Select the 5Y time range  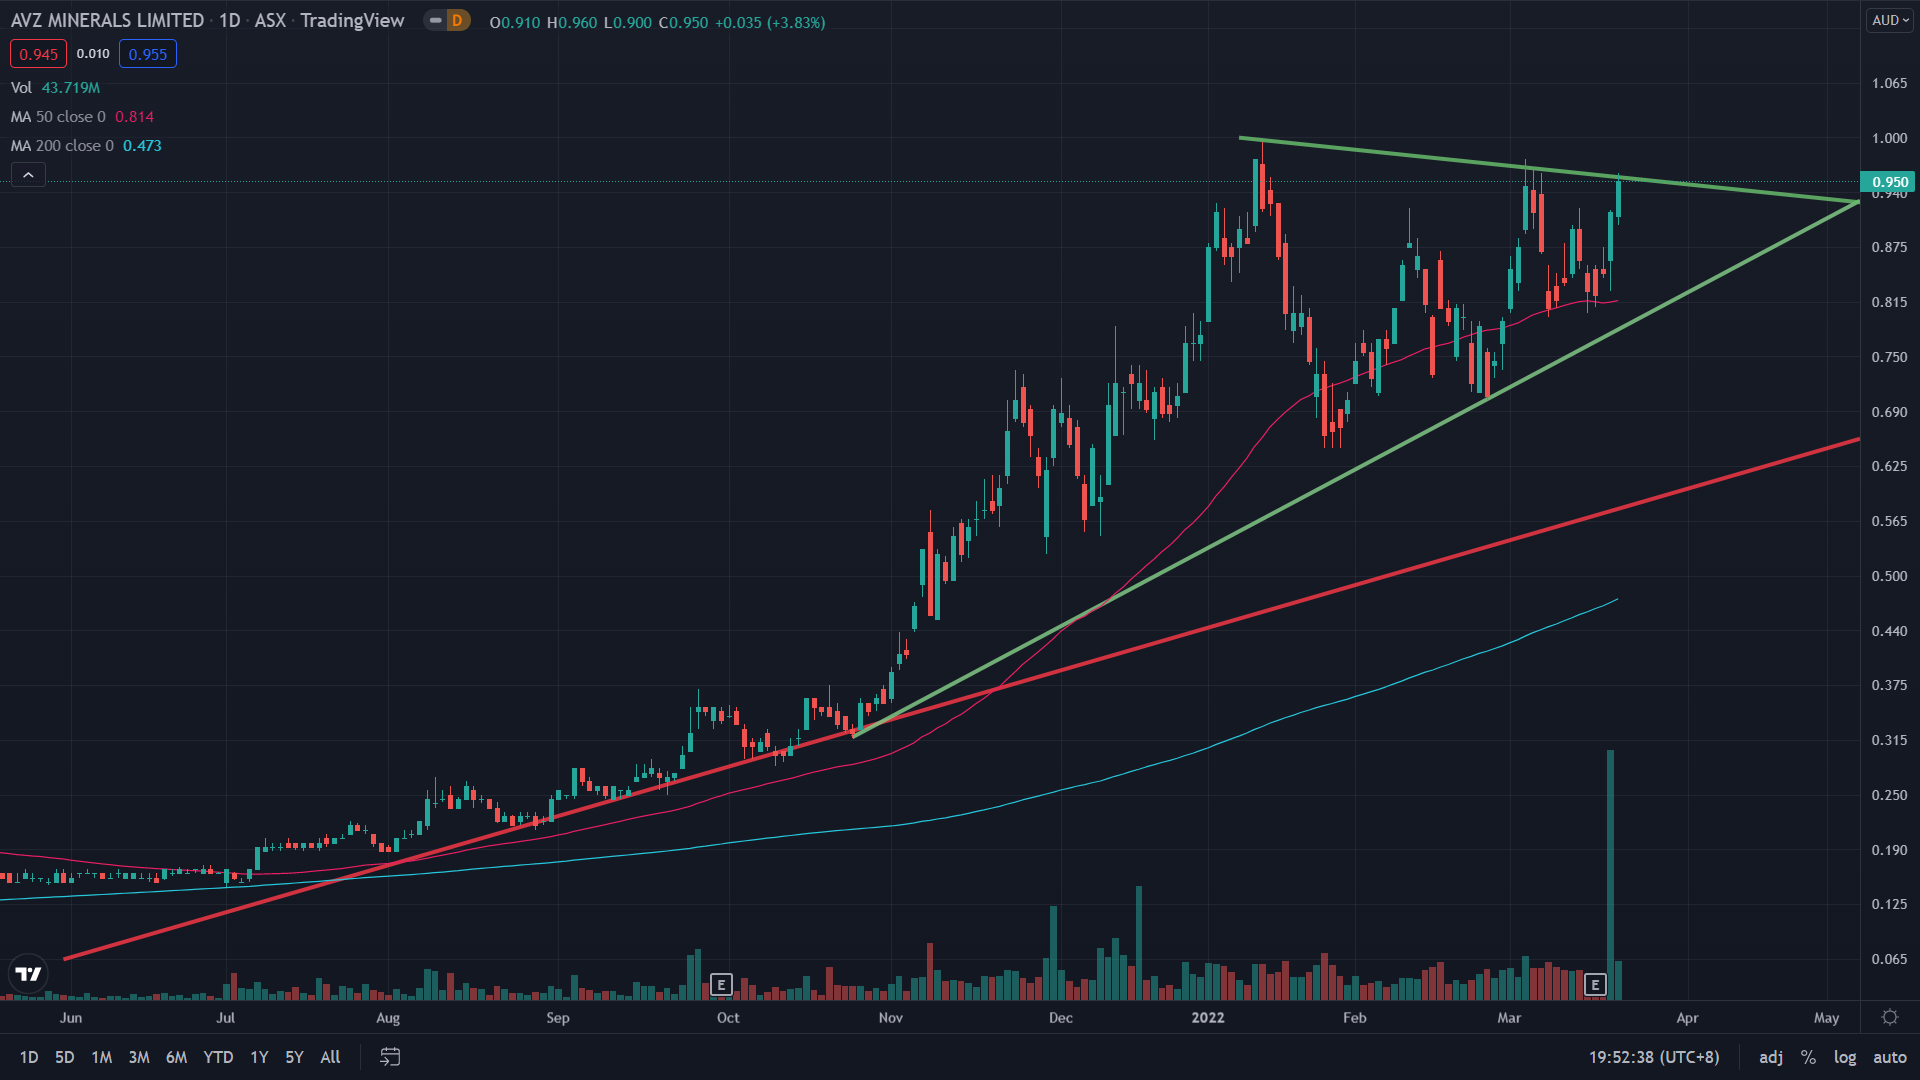click(x=294, y=1057)
